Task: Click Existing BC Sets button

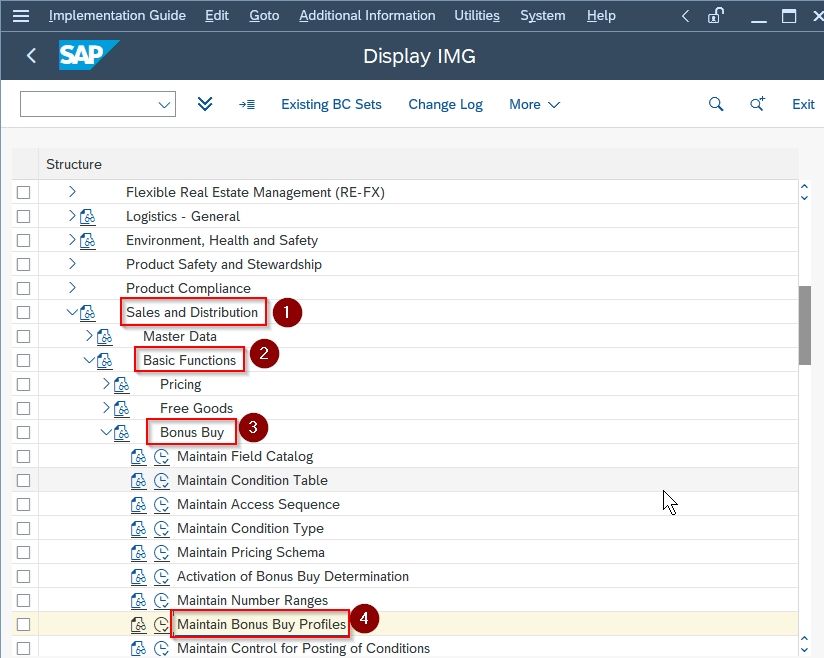Action: 331,105
